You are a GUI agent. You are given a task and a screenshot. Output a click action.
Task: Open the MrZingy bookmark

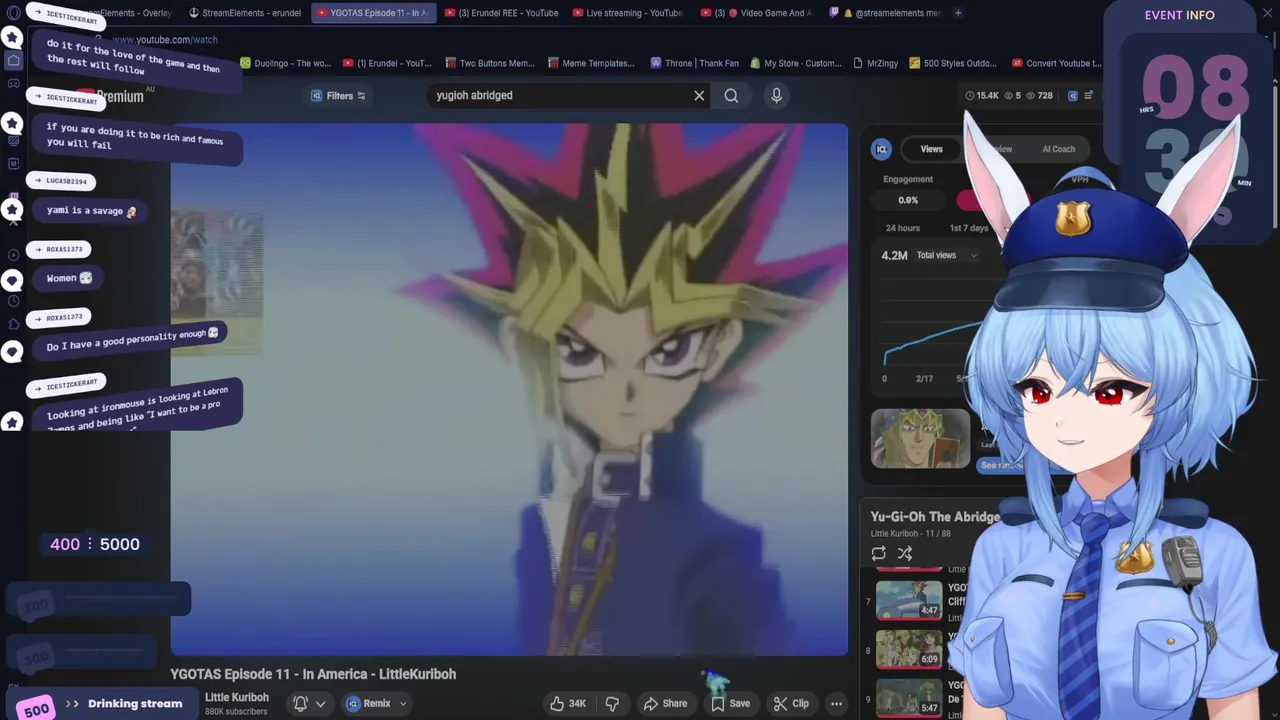point(875,63)
